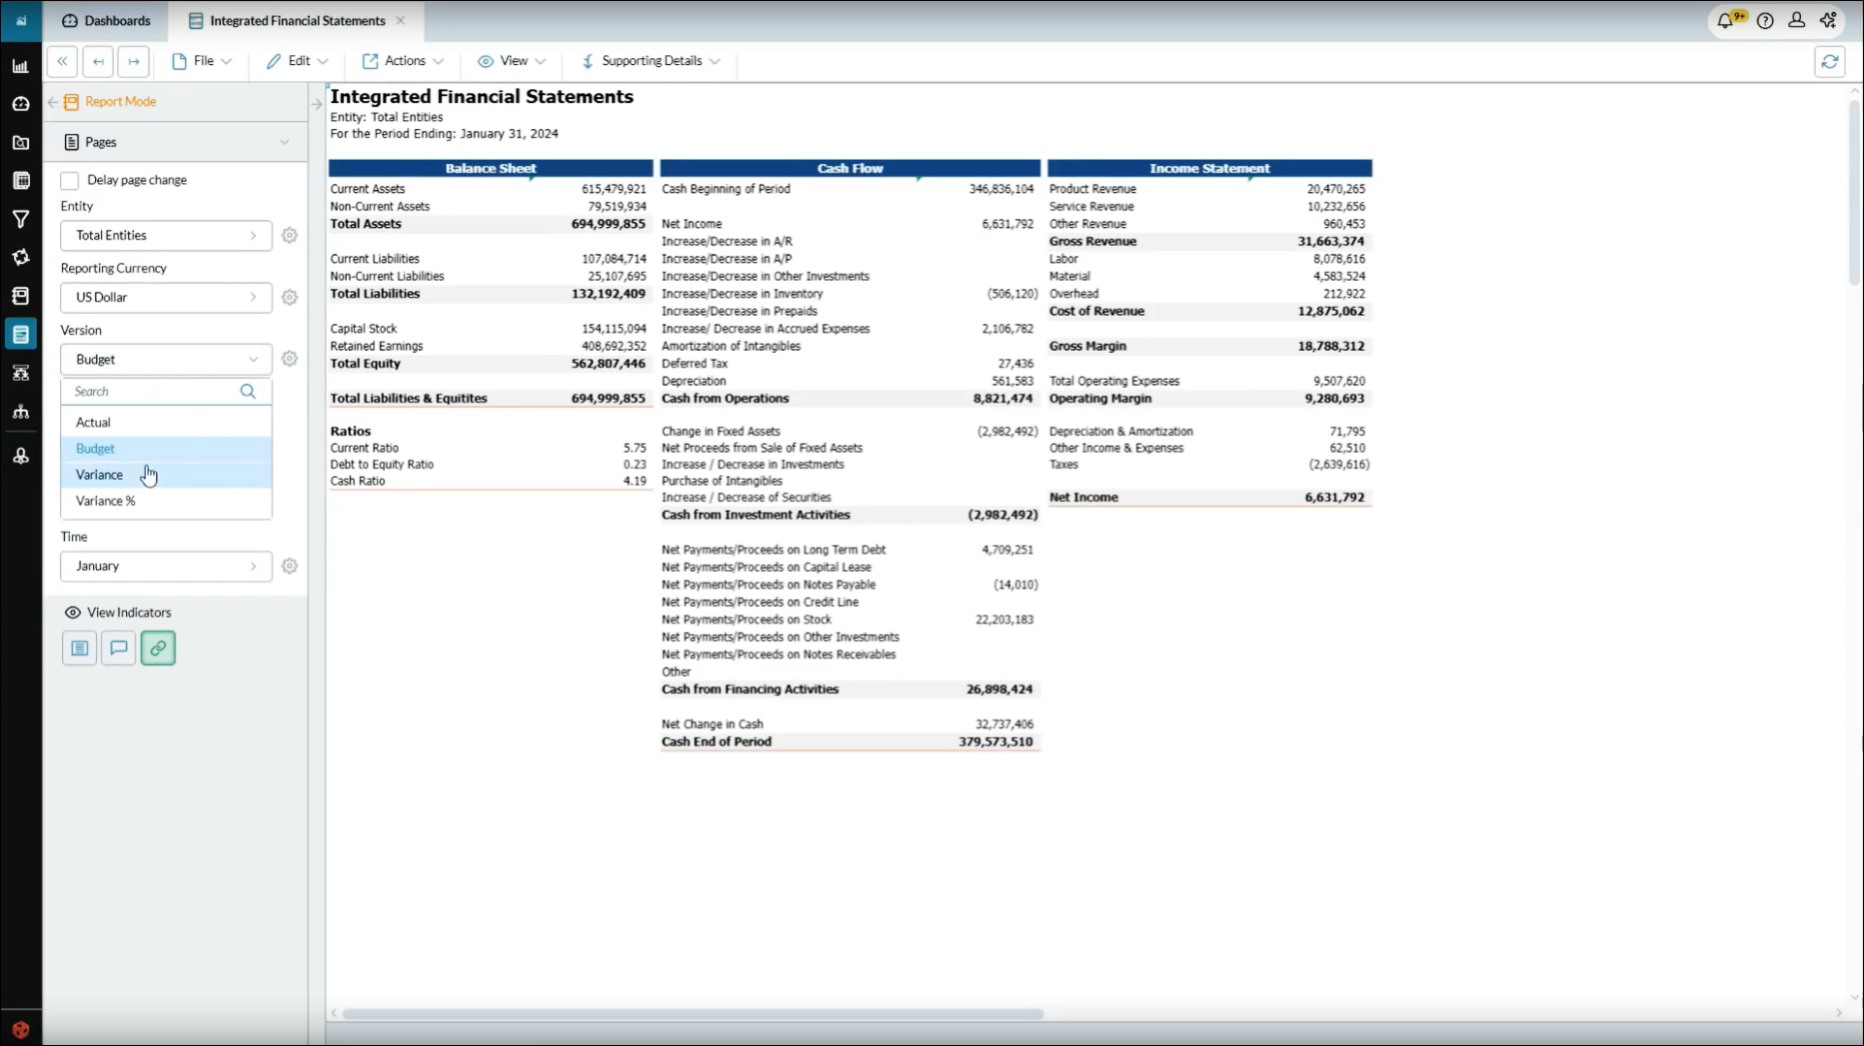The height and width of the screenshot is (1046, 1864).
Task: Click the gear icon beside the Time selector
Action: pos(289,566)
